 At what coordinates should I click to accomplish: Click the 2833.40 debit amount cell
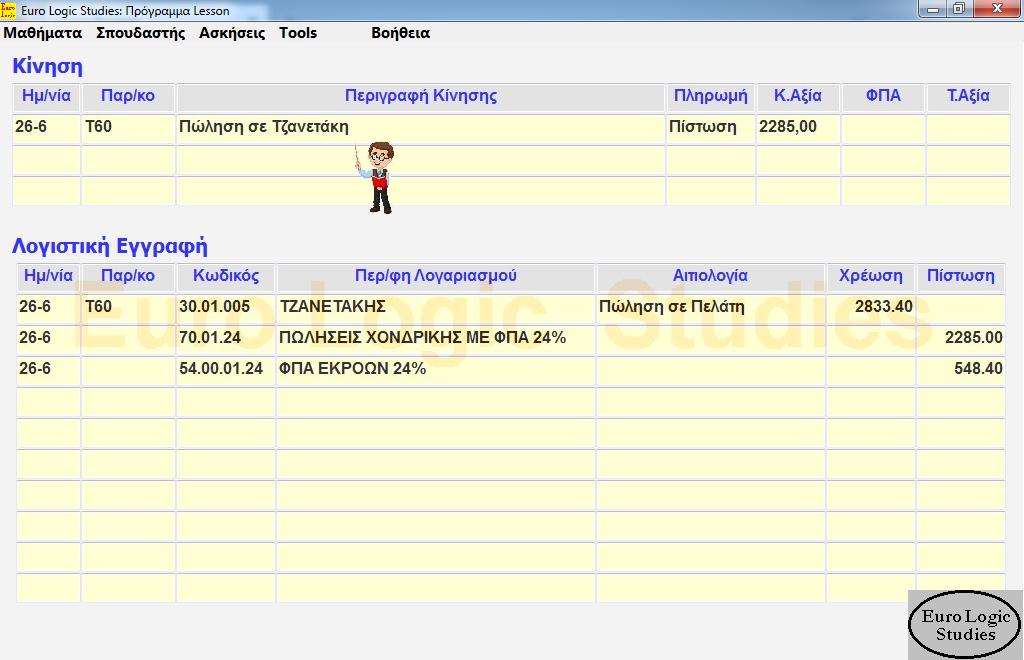coord(870,308)
